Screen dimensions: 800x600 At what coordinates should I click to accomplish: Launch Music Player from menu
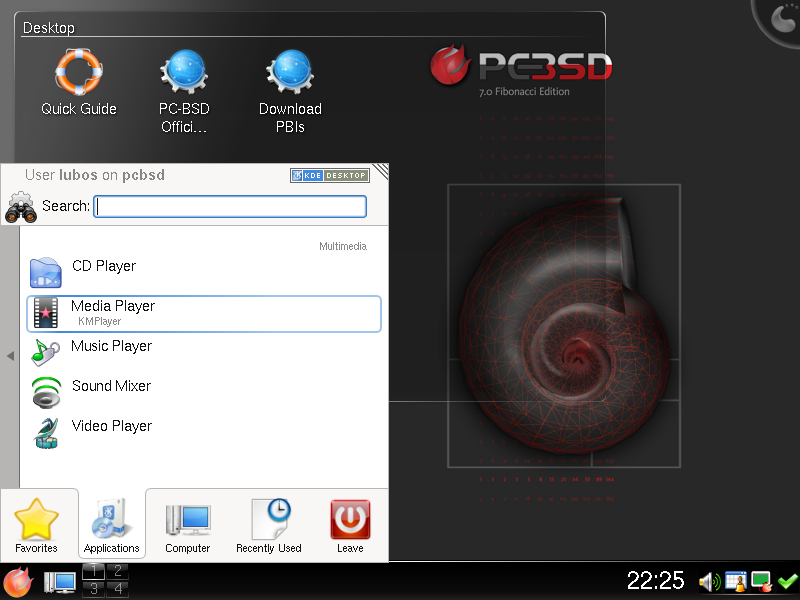[204, 353]
